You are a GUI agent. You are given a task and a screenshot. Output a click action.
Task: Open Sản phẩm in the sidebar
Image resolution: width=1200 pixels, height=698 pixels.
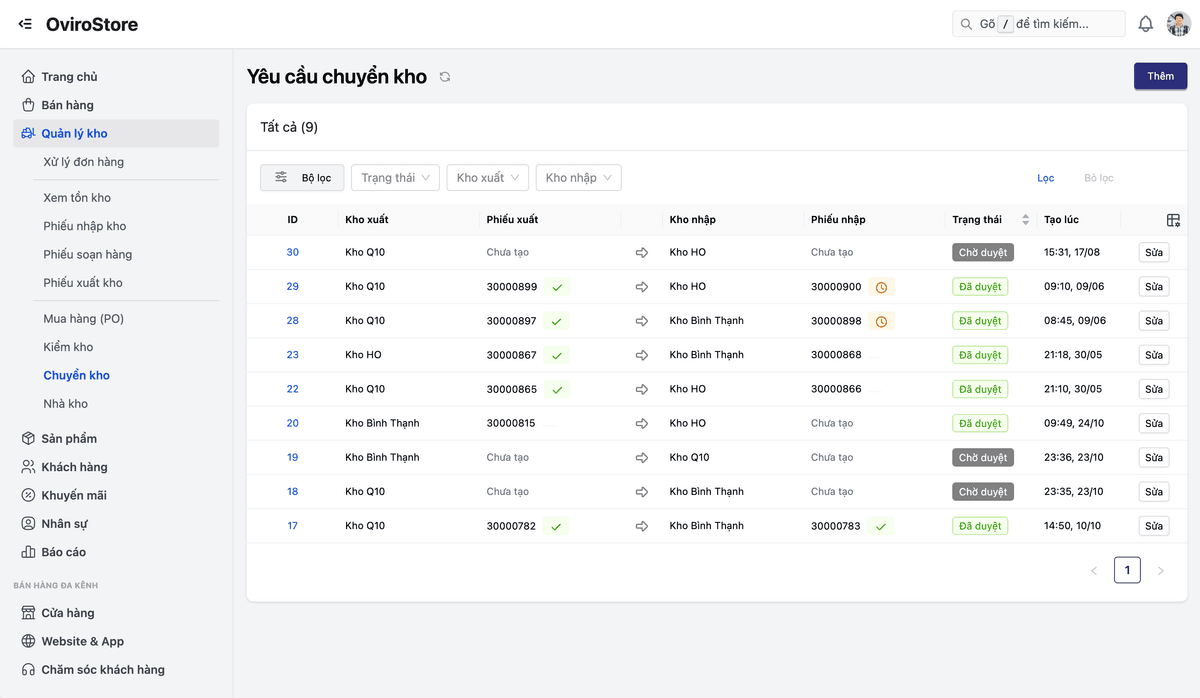tap(69, 439)
